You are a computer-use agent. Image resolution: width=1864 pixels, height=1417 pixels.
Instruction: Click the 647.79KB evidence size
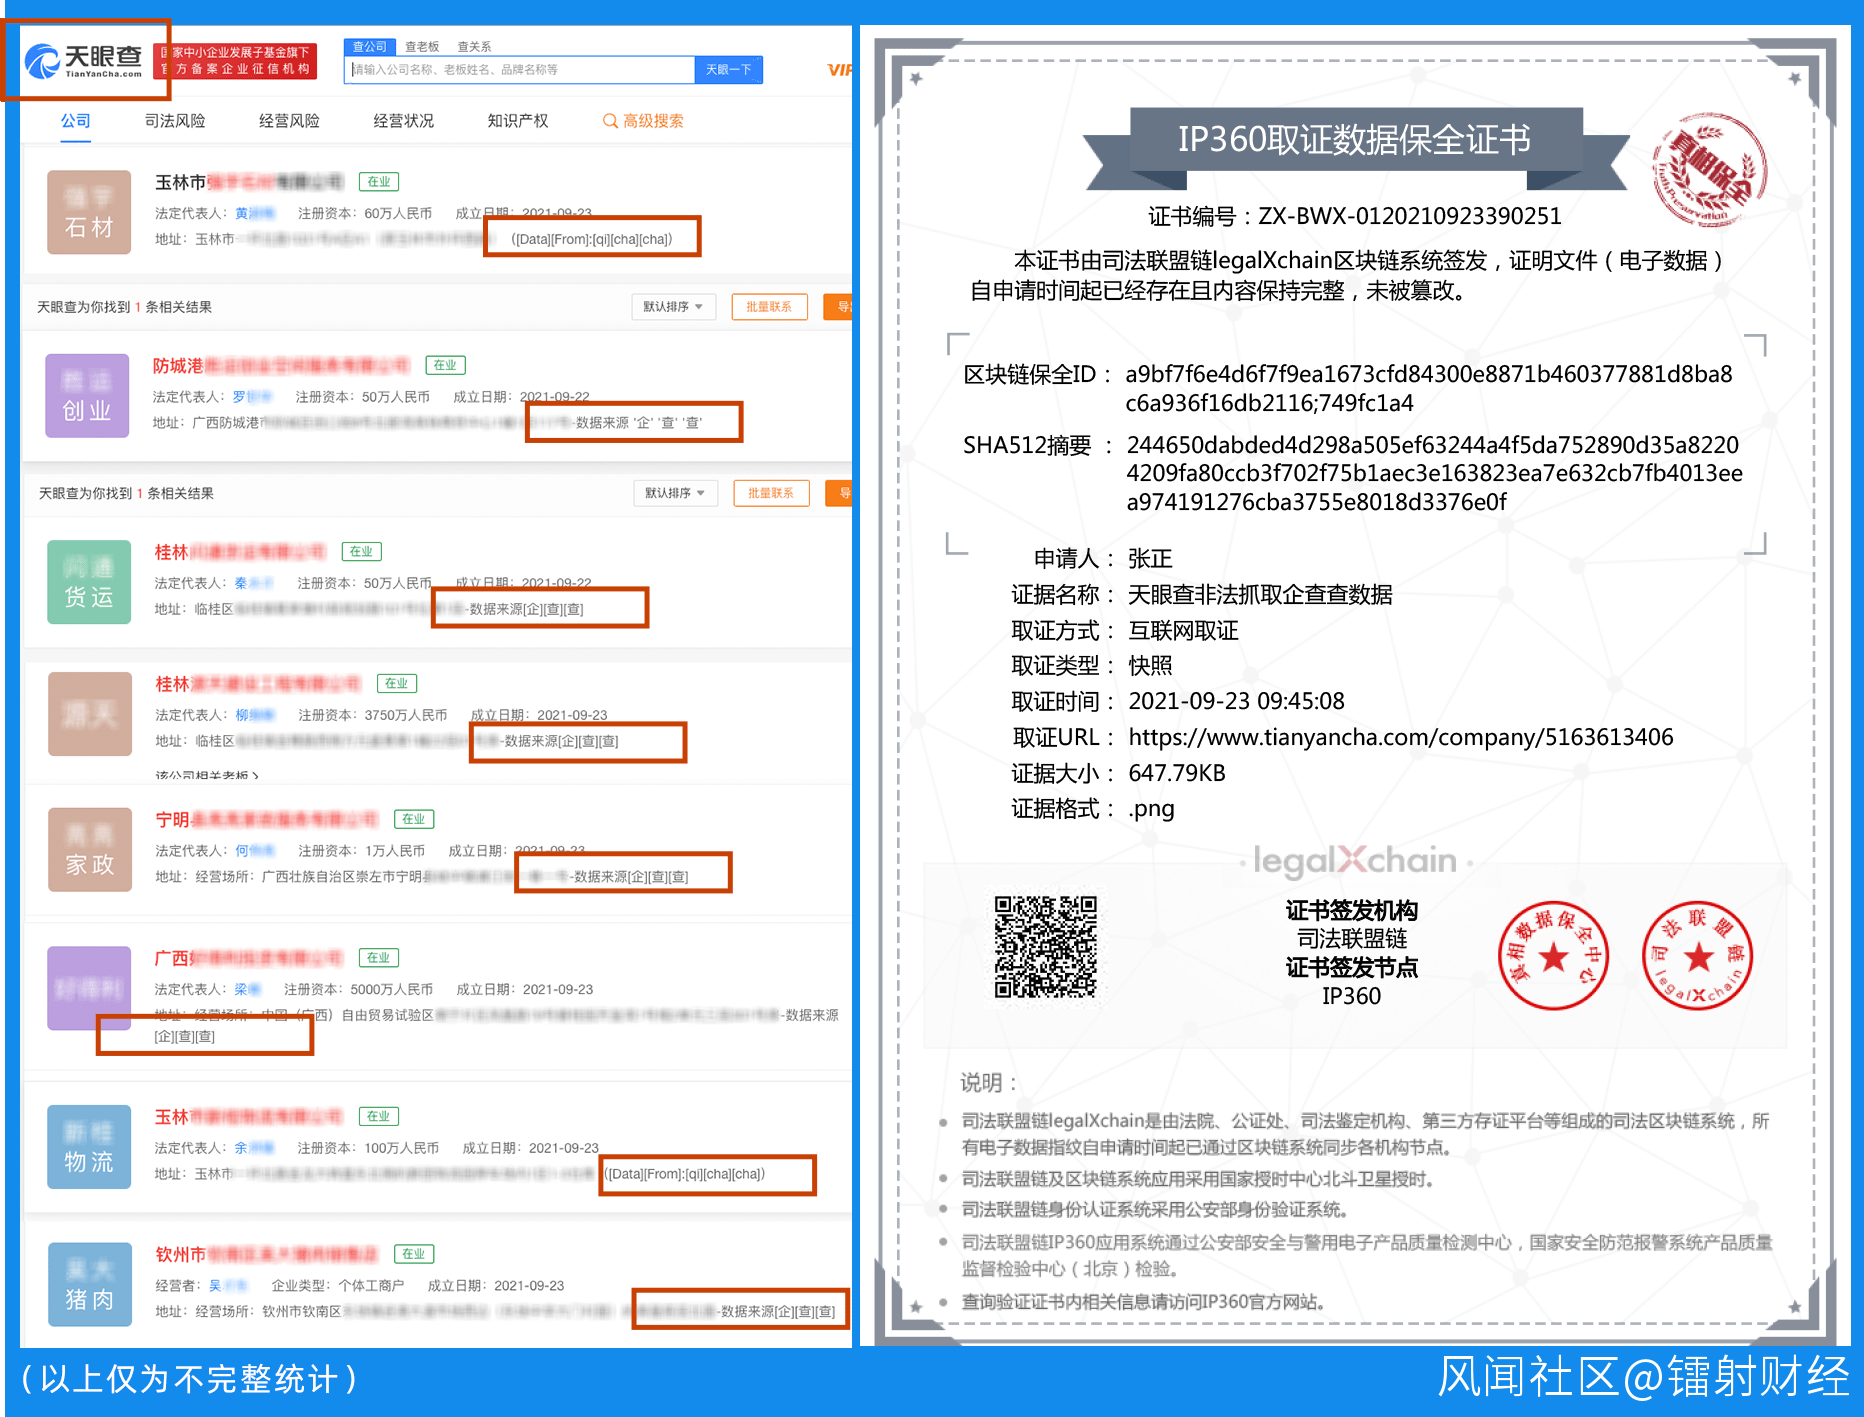point(1177,774)
